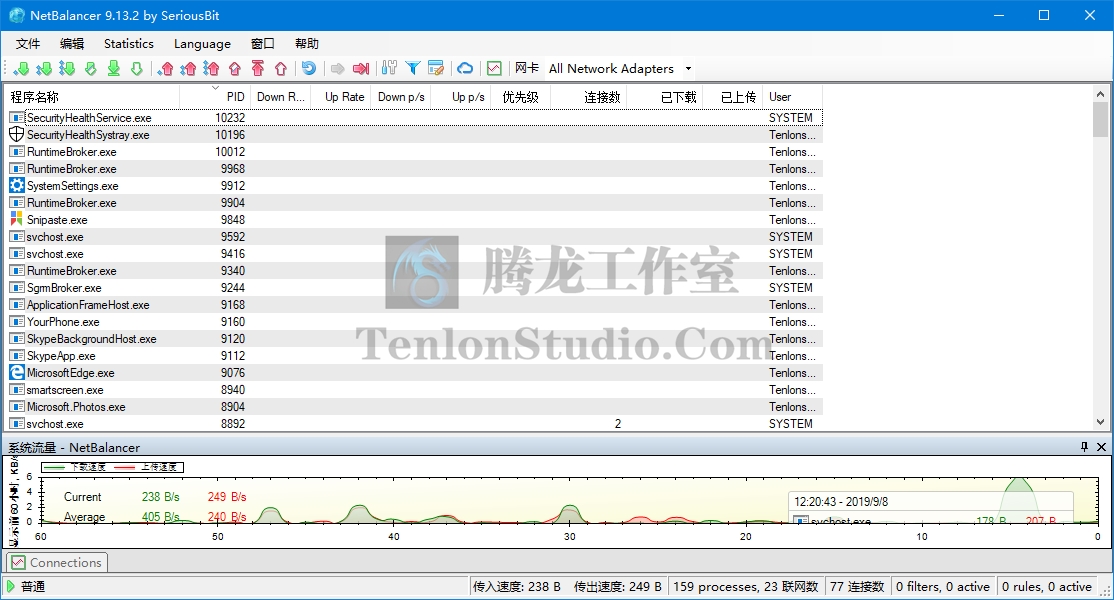The image size is (1114, 600).
Task: Click the green slashed block-download arrow
Action: [x=90, y=68]
